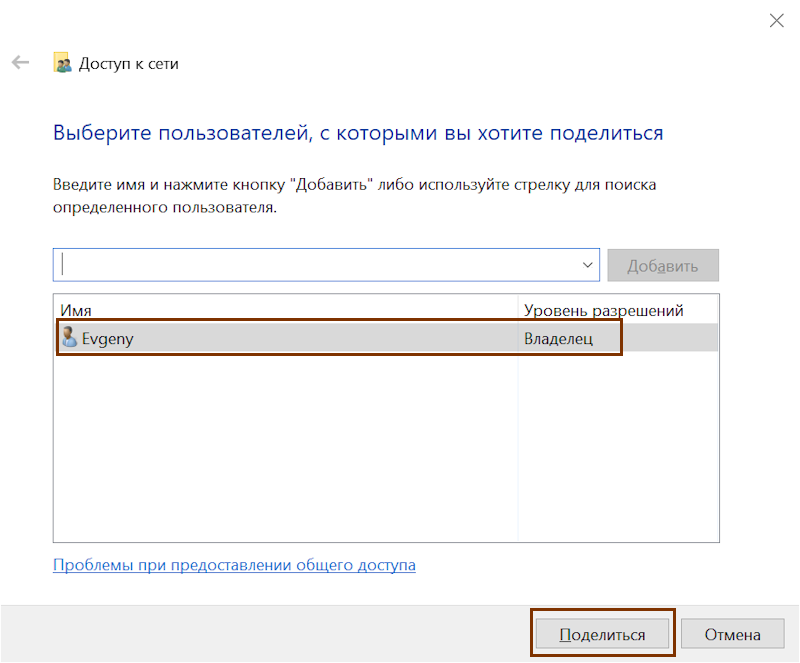The width and height of the screenshot is (800, 663).
Task: Close the Доступ к сети window
Action: point(775,20)
